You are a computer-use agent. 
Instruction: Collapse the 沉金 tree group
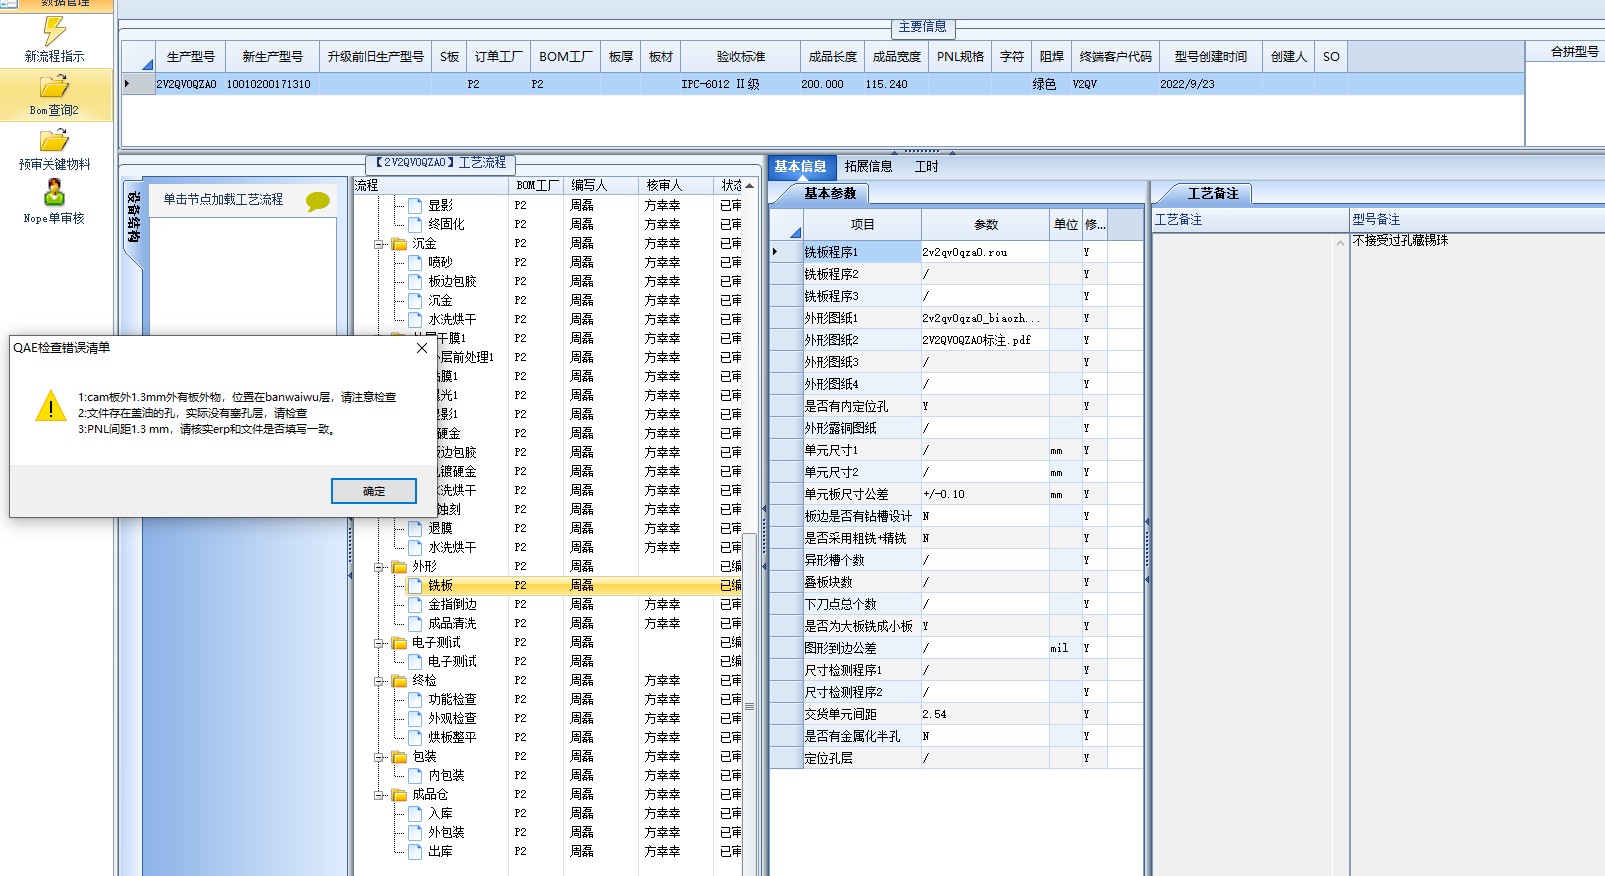click(x=380, y=244)
